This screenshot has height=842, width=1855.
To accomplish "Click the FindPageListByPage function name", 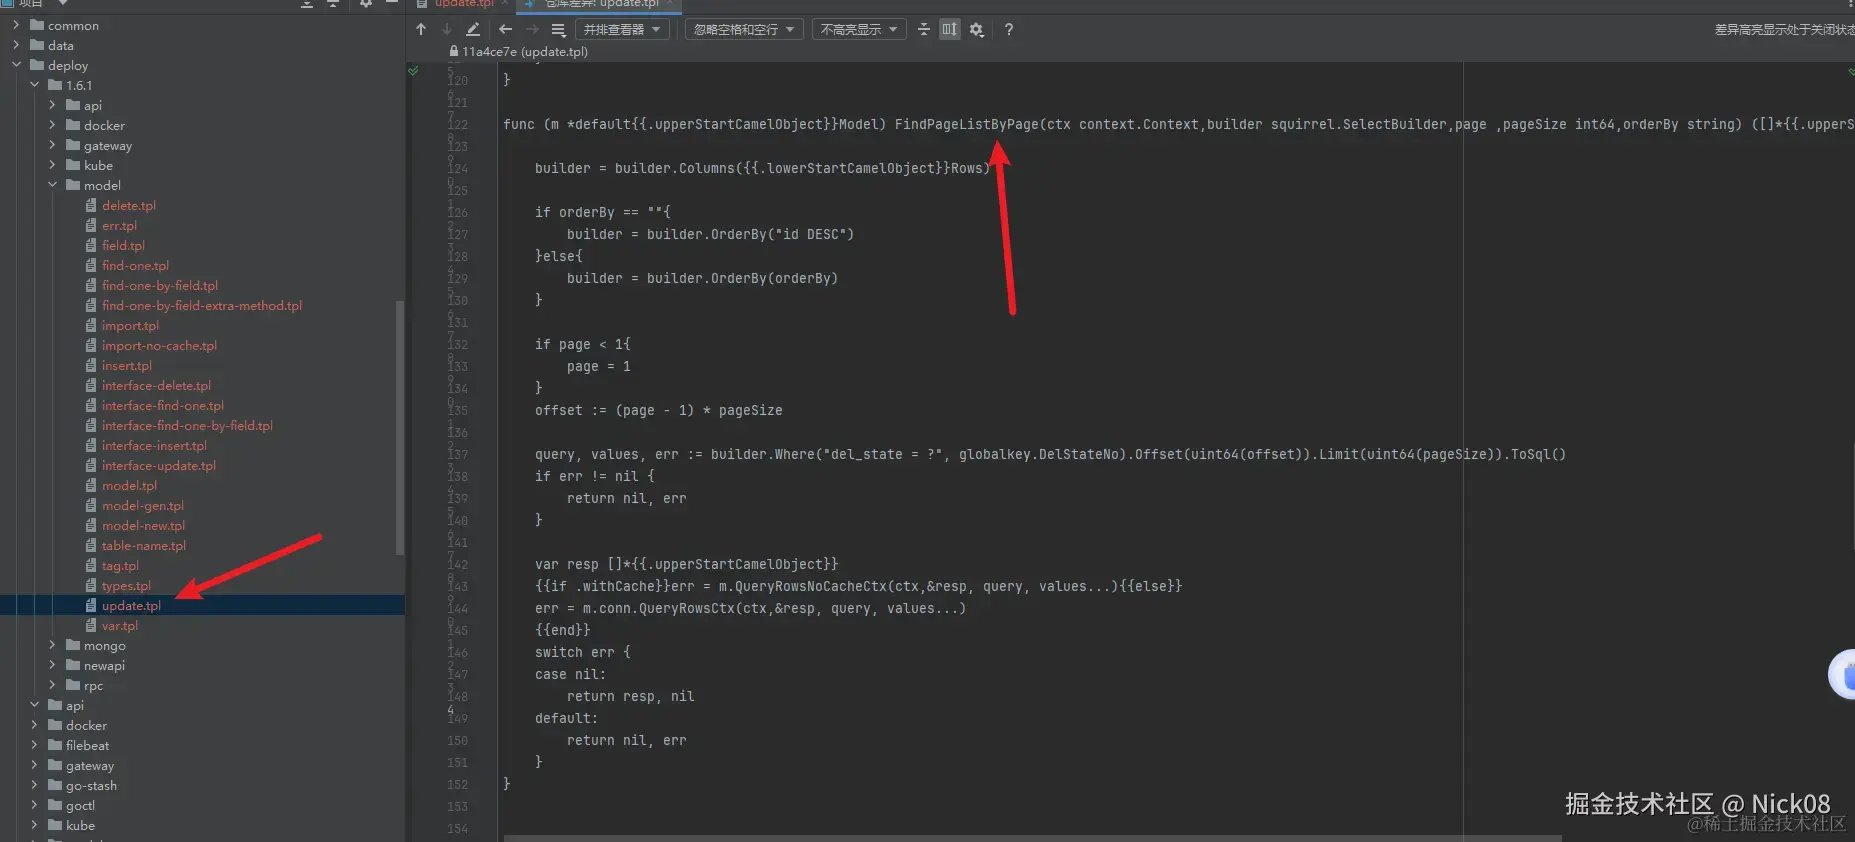I will [966, 124].
